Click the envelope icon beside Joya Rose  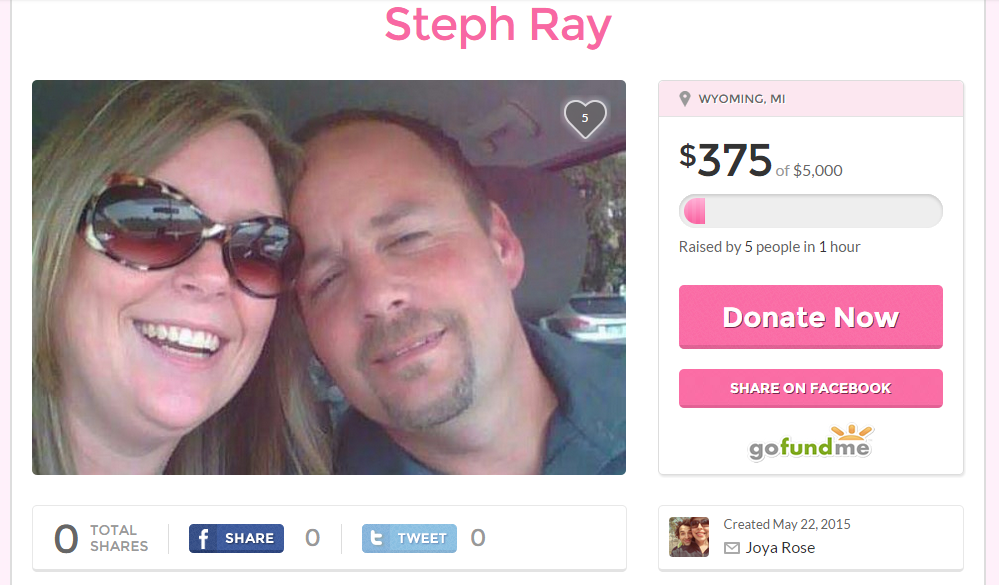(732, 548)
